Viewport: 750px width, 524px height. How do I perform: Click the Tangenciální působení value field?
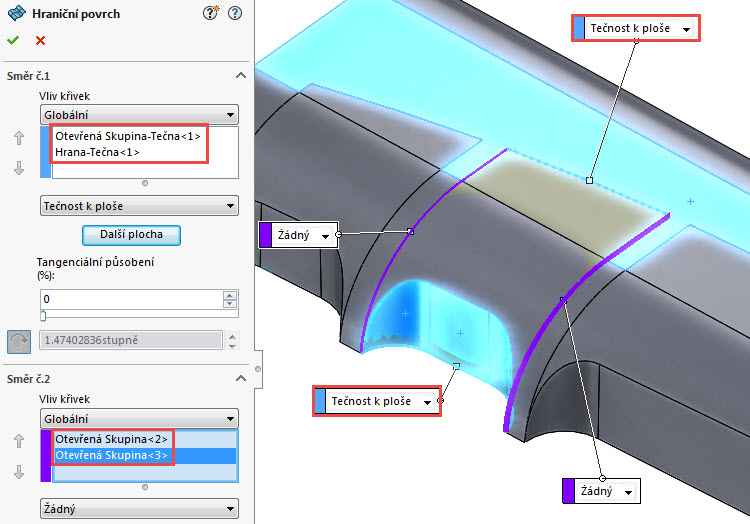132,299
